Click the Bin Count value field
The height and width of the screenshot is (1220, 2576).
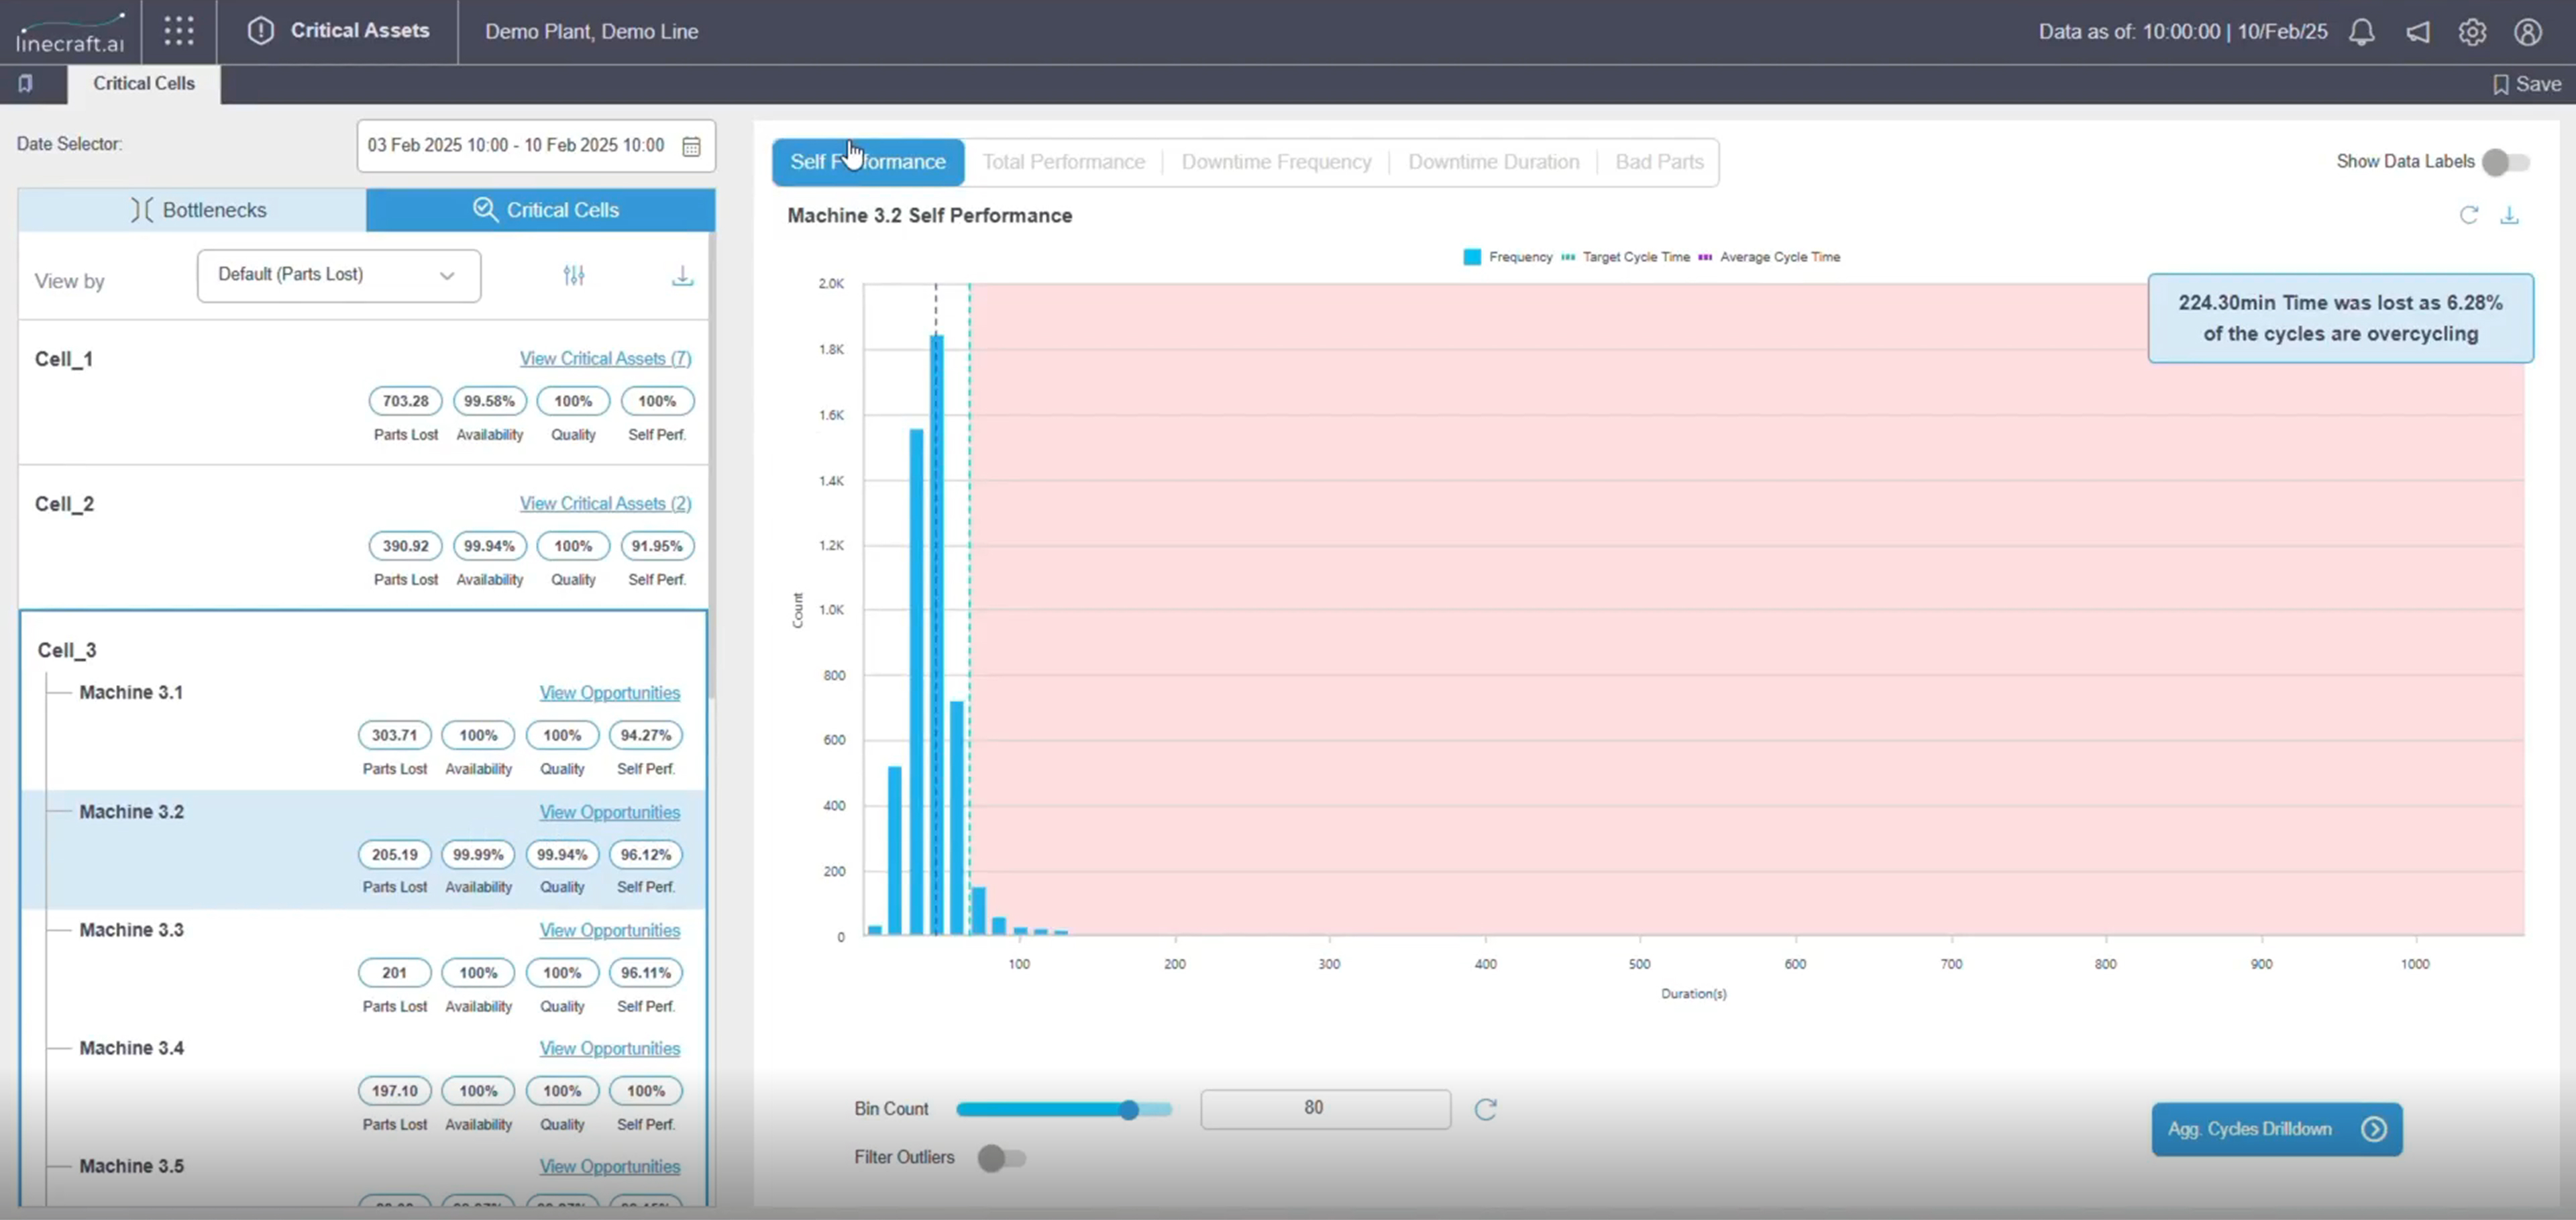pyautogui.click(x=1325, y=1109)
